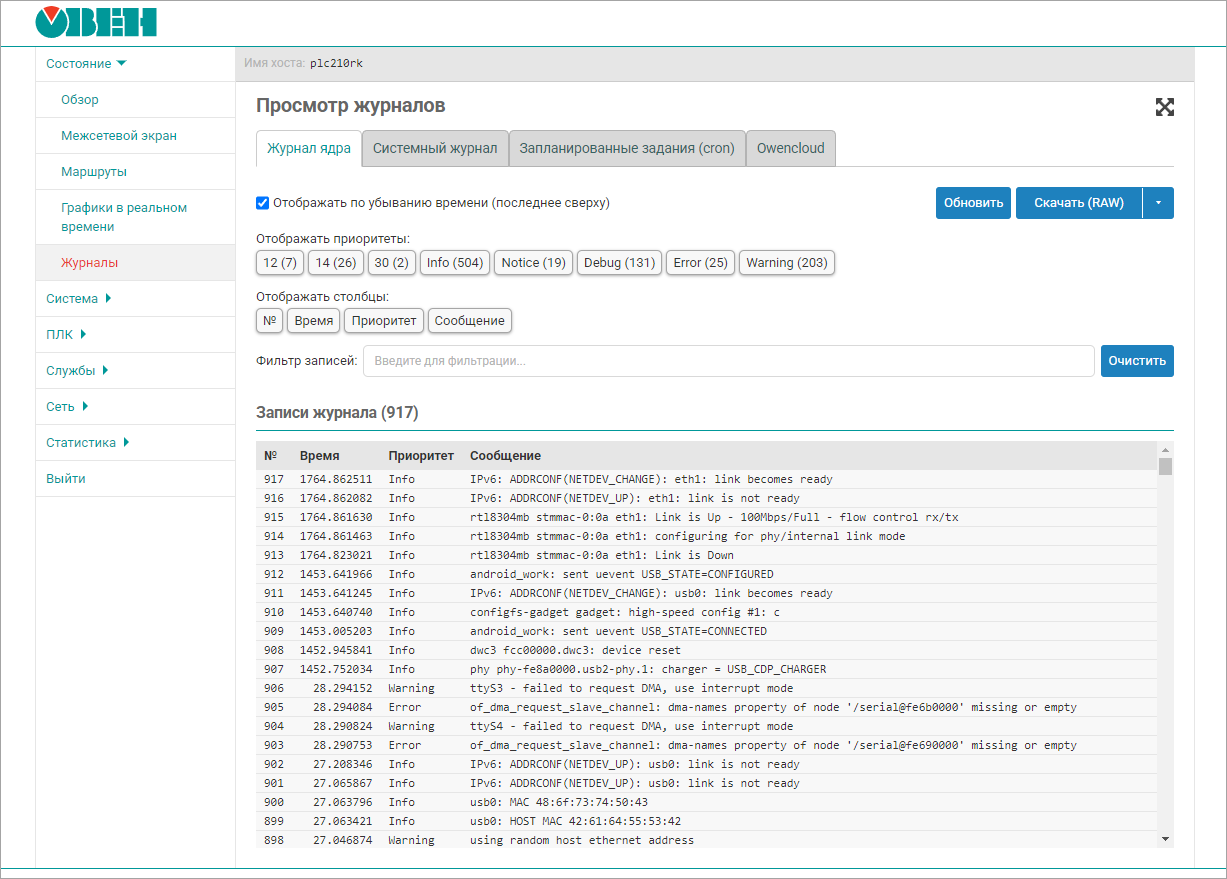This screenshot has width=1227, height=879.
Task: Collapse the Состояние sidebar section
Action: tap(86, 64)
